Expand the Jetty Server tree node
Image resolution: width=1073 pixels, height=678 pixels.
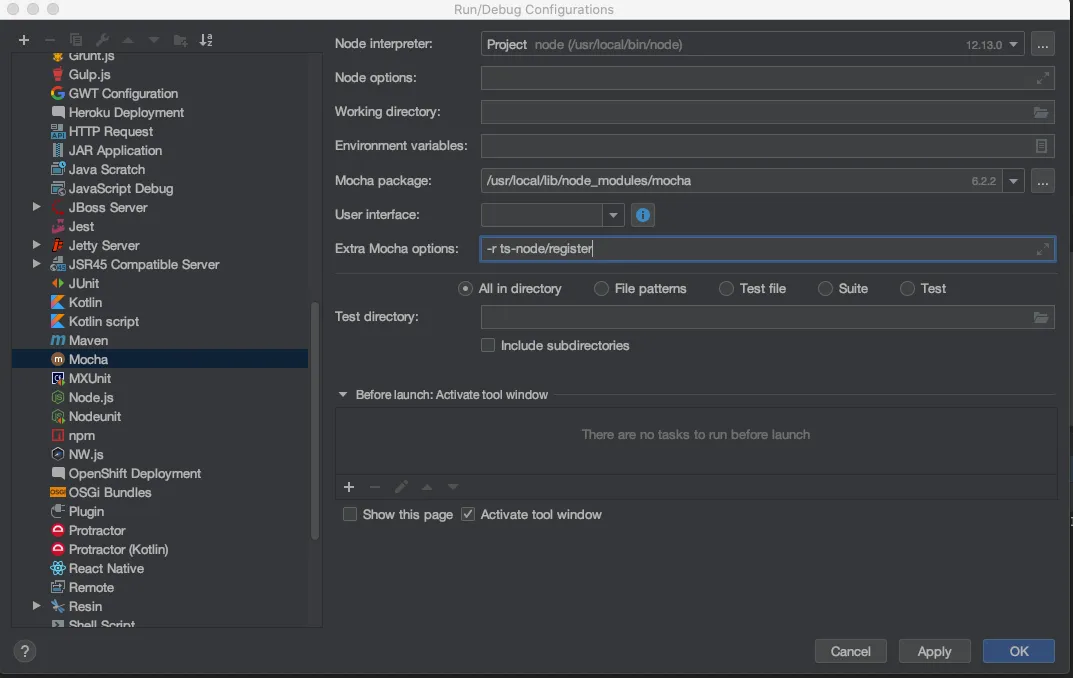36,245
